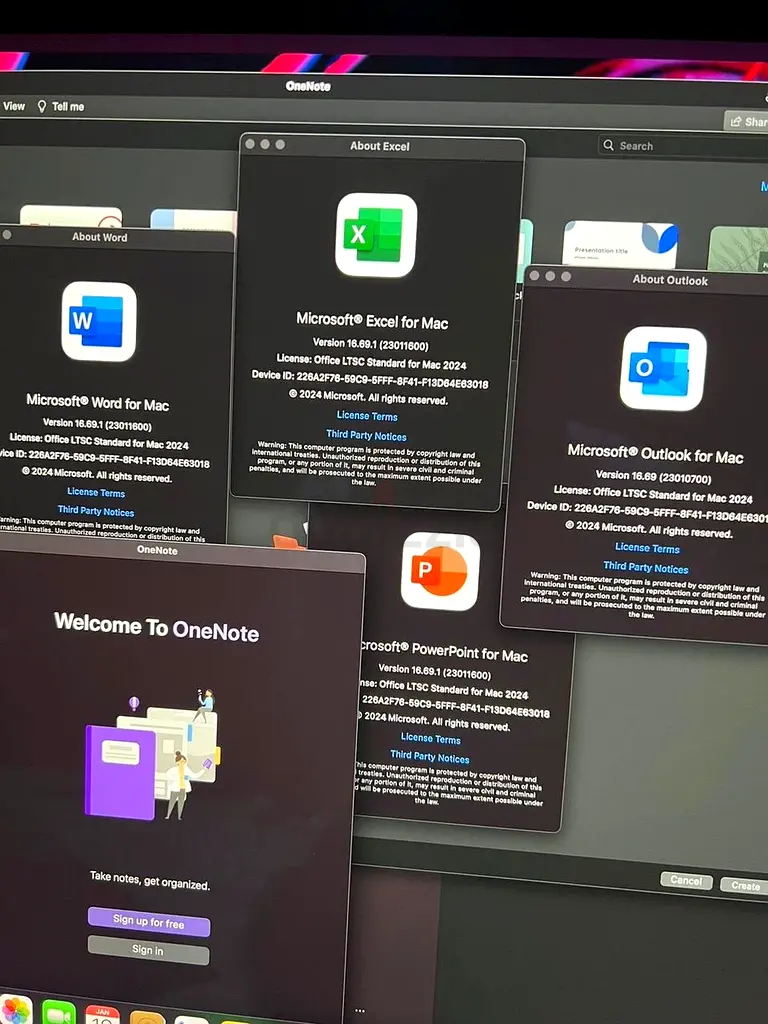This screenshot has height=1024, width=768.
Task: Select the Presentation title template thumbnail
Action: [x=620, y=245]
